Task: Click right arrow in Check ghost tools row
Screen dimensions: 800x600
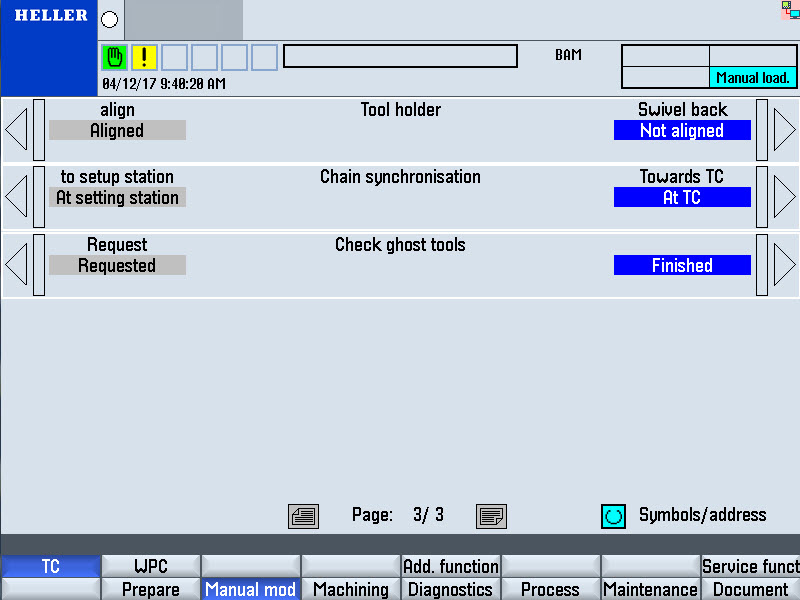Action: (x=784, y=265)
